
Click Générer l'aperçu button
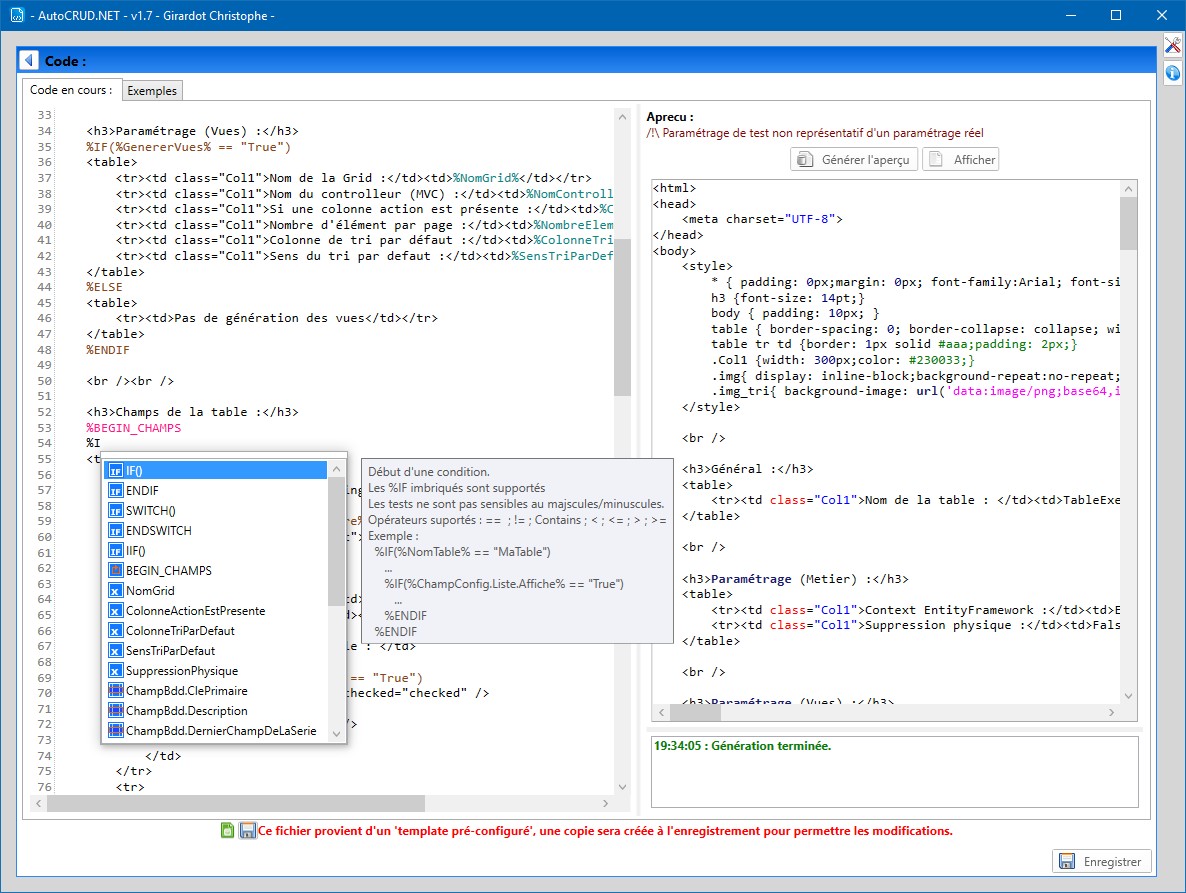(855, 160)
